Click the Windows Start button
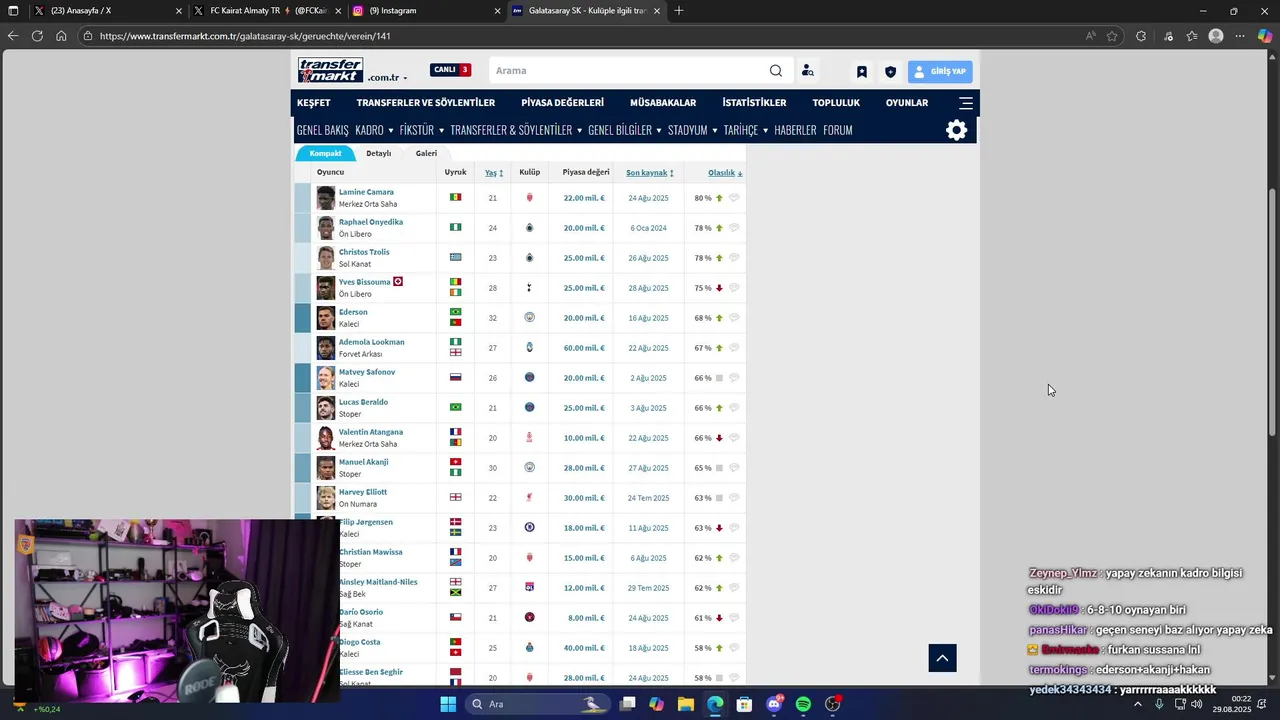 coord(448,704)
